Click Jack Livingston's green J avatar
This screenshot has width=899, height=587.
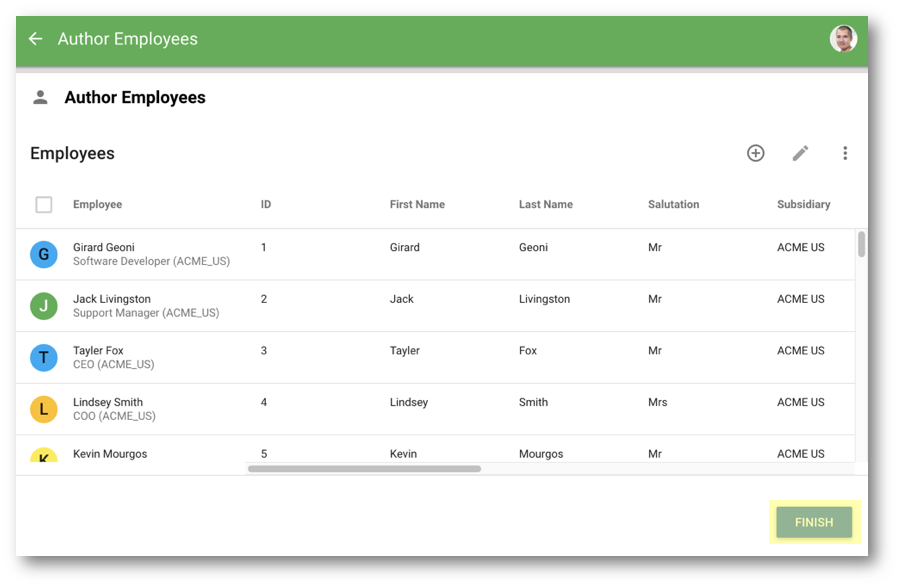pyautogui.click(x=44, y=306)
